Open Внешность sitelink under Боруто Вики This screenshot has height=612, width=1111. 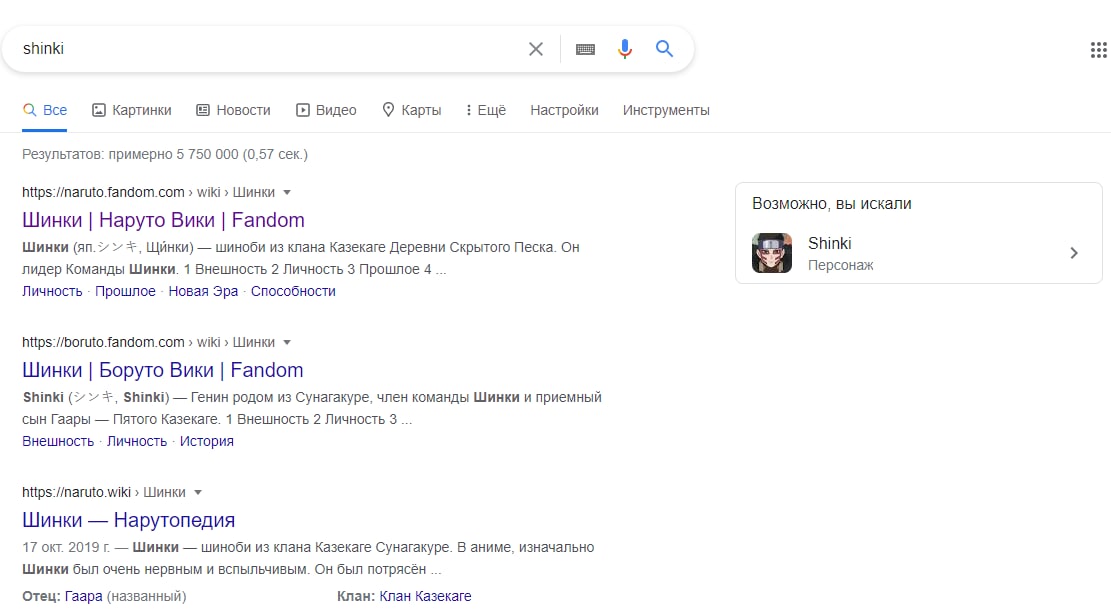pos(58,441)
